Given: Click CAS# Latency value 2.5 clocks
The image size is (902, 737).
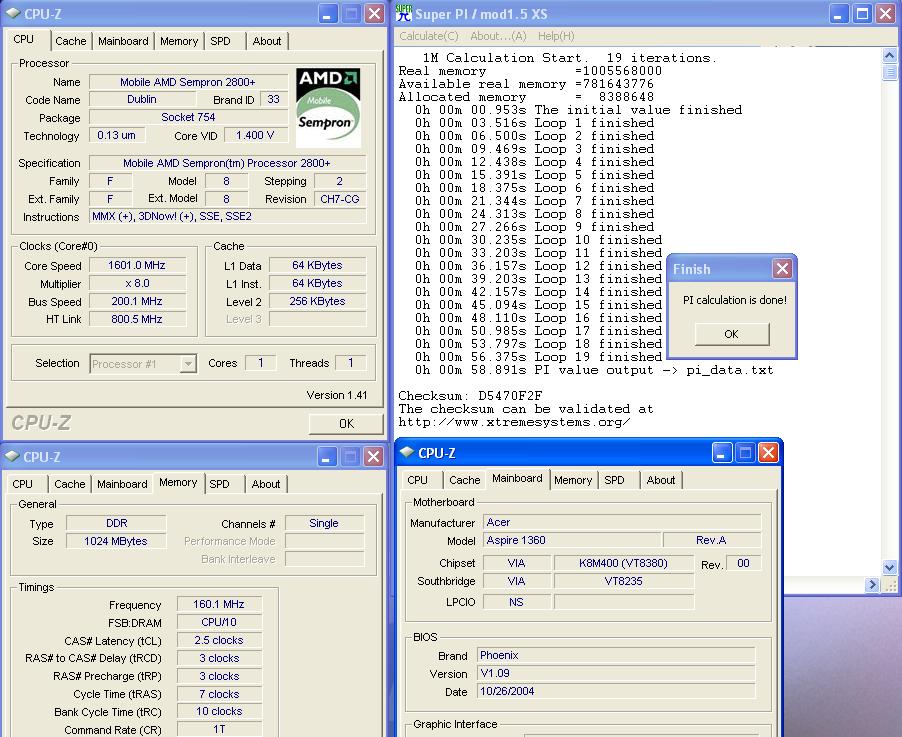Looking at the screenshot, I should click(219, 640).
